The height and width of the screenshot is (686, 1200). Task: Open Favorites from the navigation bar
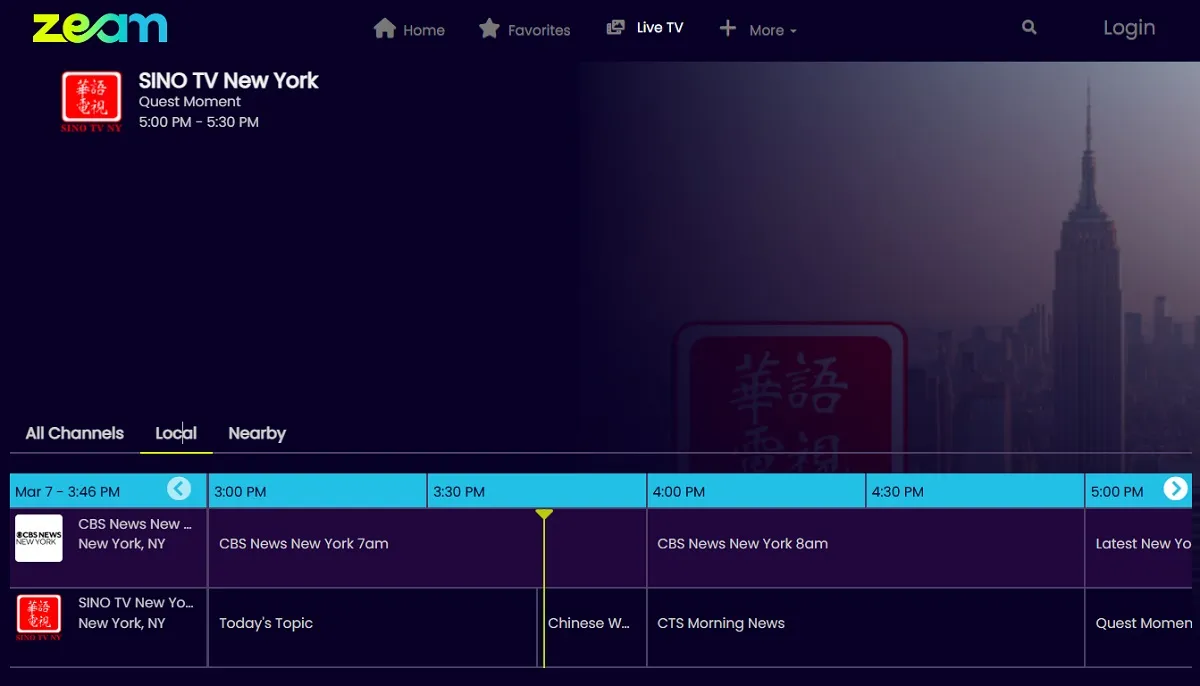click(524, 30)
